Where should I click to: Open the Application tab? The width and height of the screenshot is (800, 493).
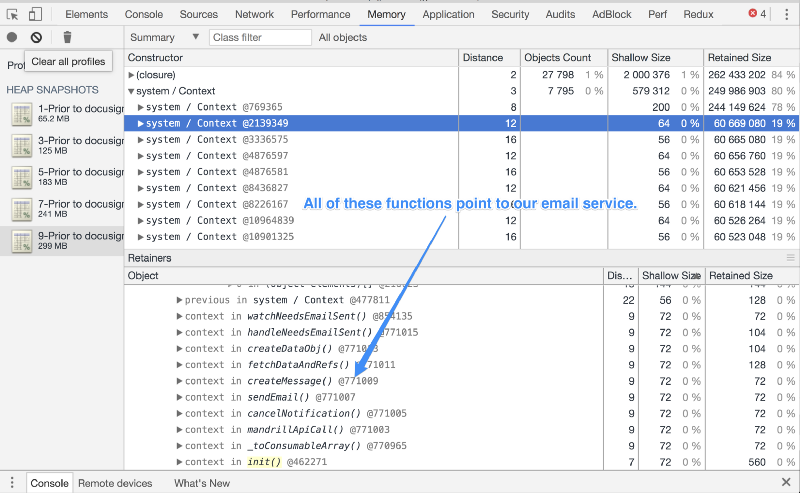448,15
